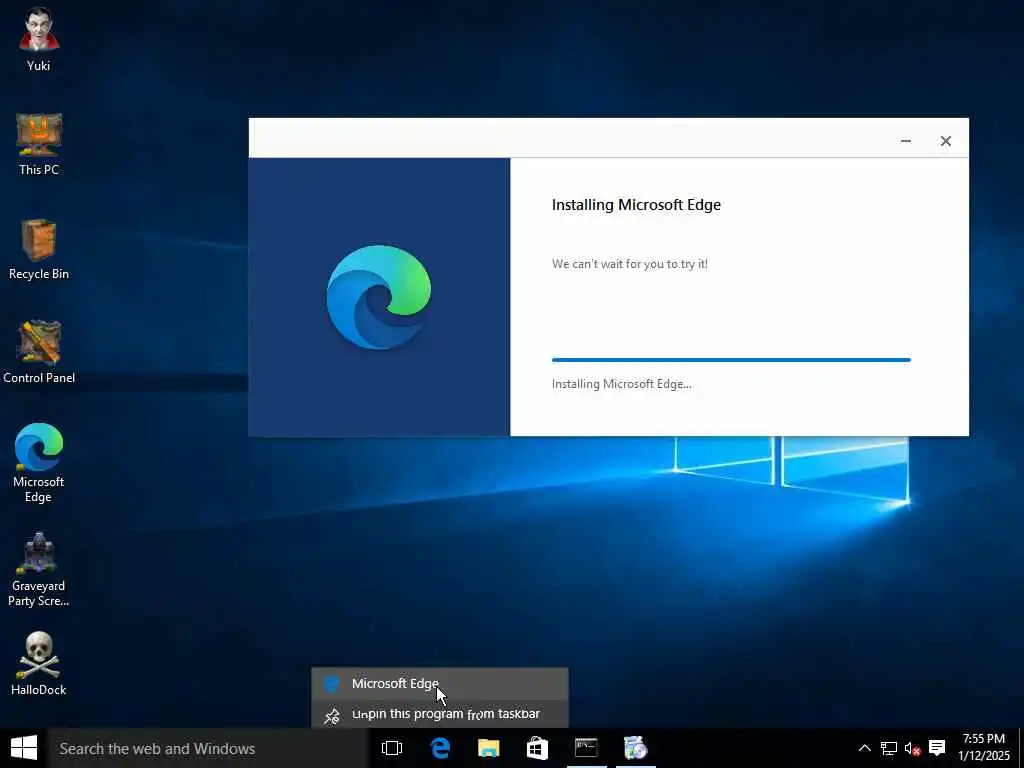
Task: Select the This PC desktop icon
Action: point(39,144)
